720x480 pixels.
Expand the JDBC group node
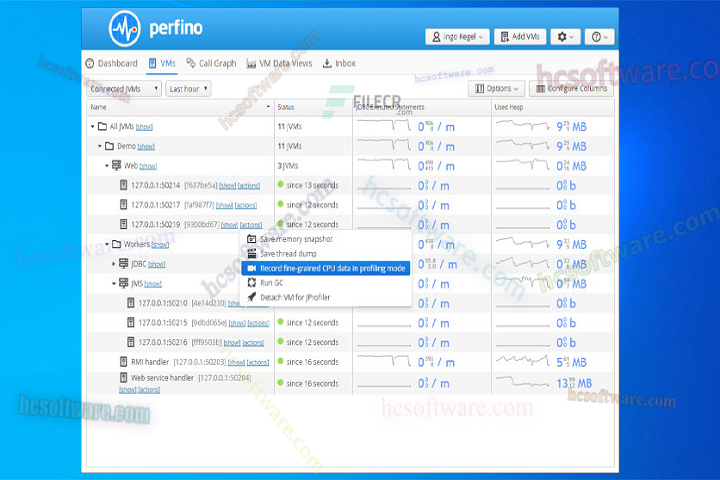coord(113,264)
